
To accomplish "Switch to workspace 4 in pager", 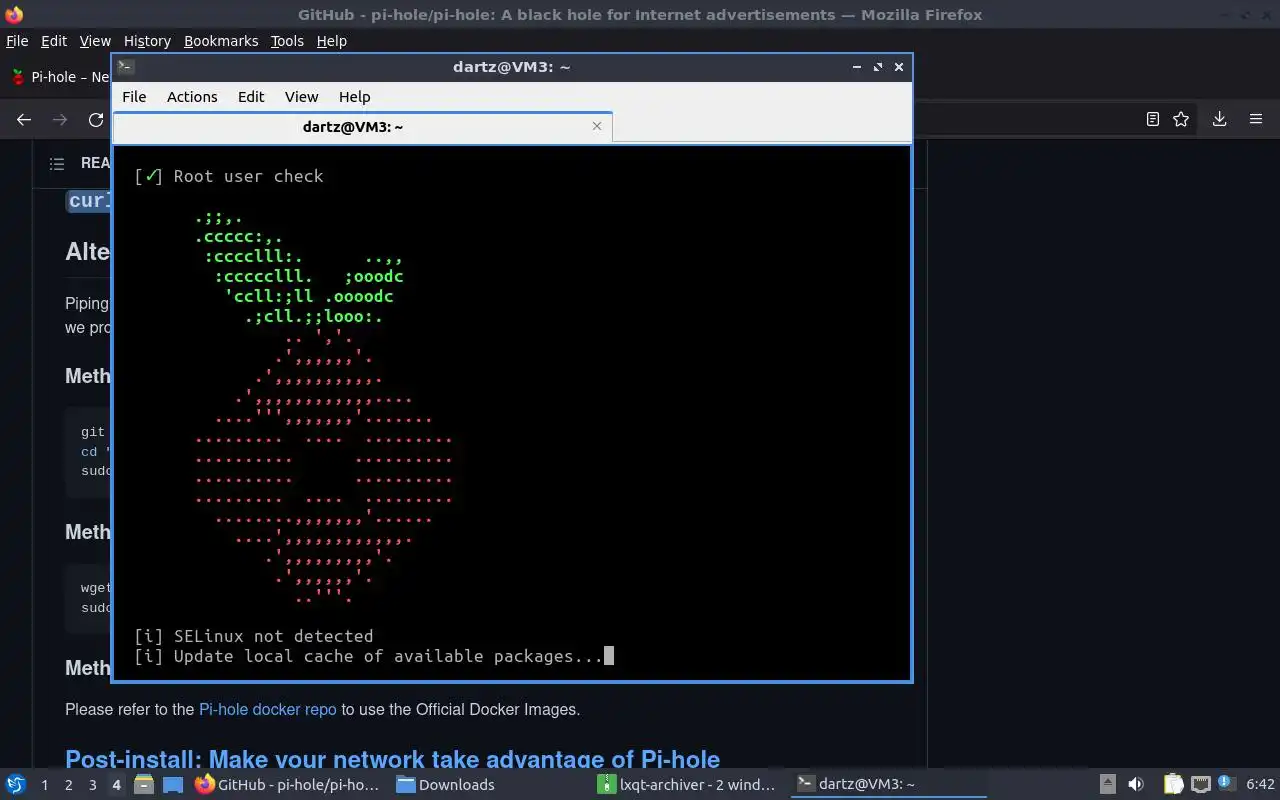I will click(116, 784).
